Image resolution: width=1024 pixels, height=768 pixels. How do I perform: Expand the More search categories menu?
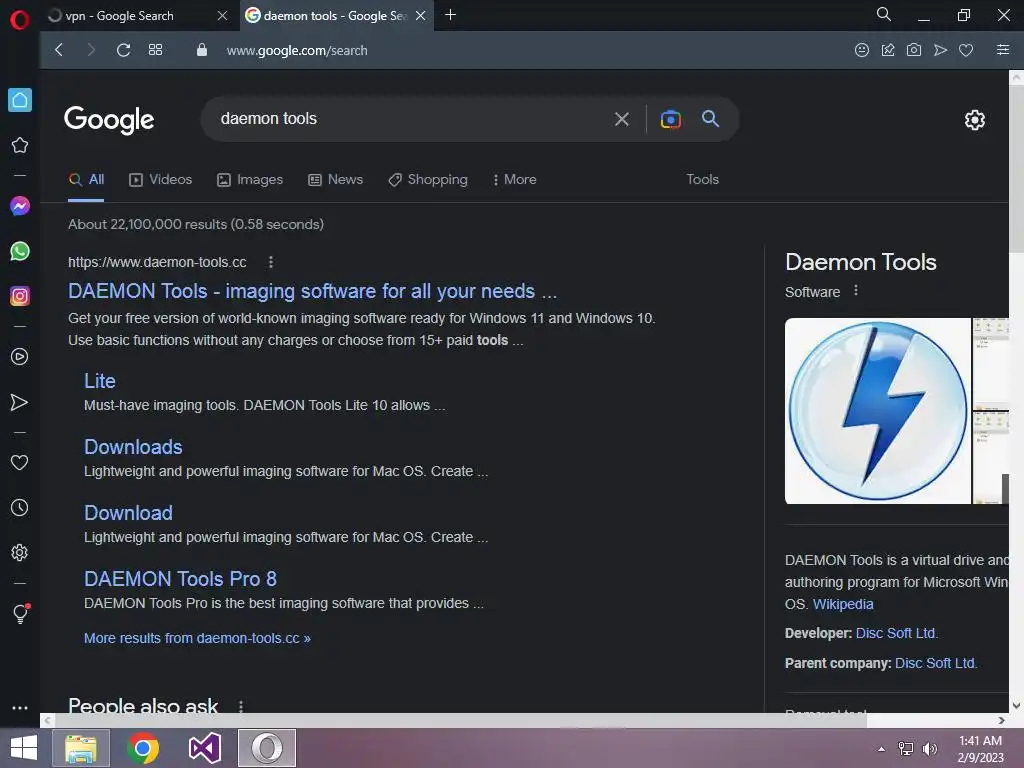pyautogui.click(x=515, y=180)
